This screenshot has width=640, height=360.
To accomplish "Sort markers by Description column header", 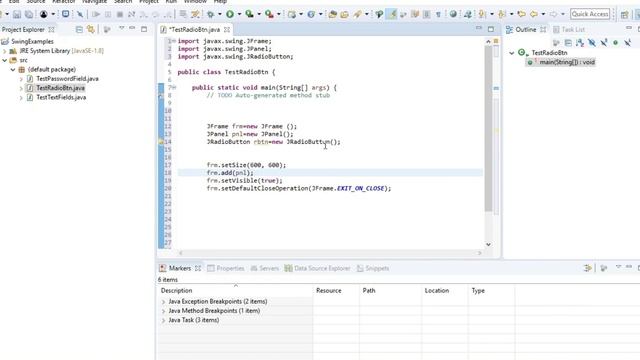I will click(x=235, y=291).
